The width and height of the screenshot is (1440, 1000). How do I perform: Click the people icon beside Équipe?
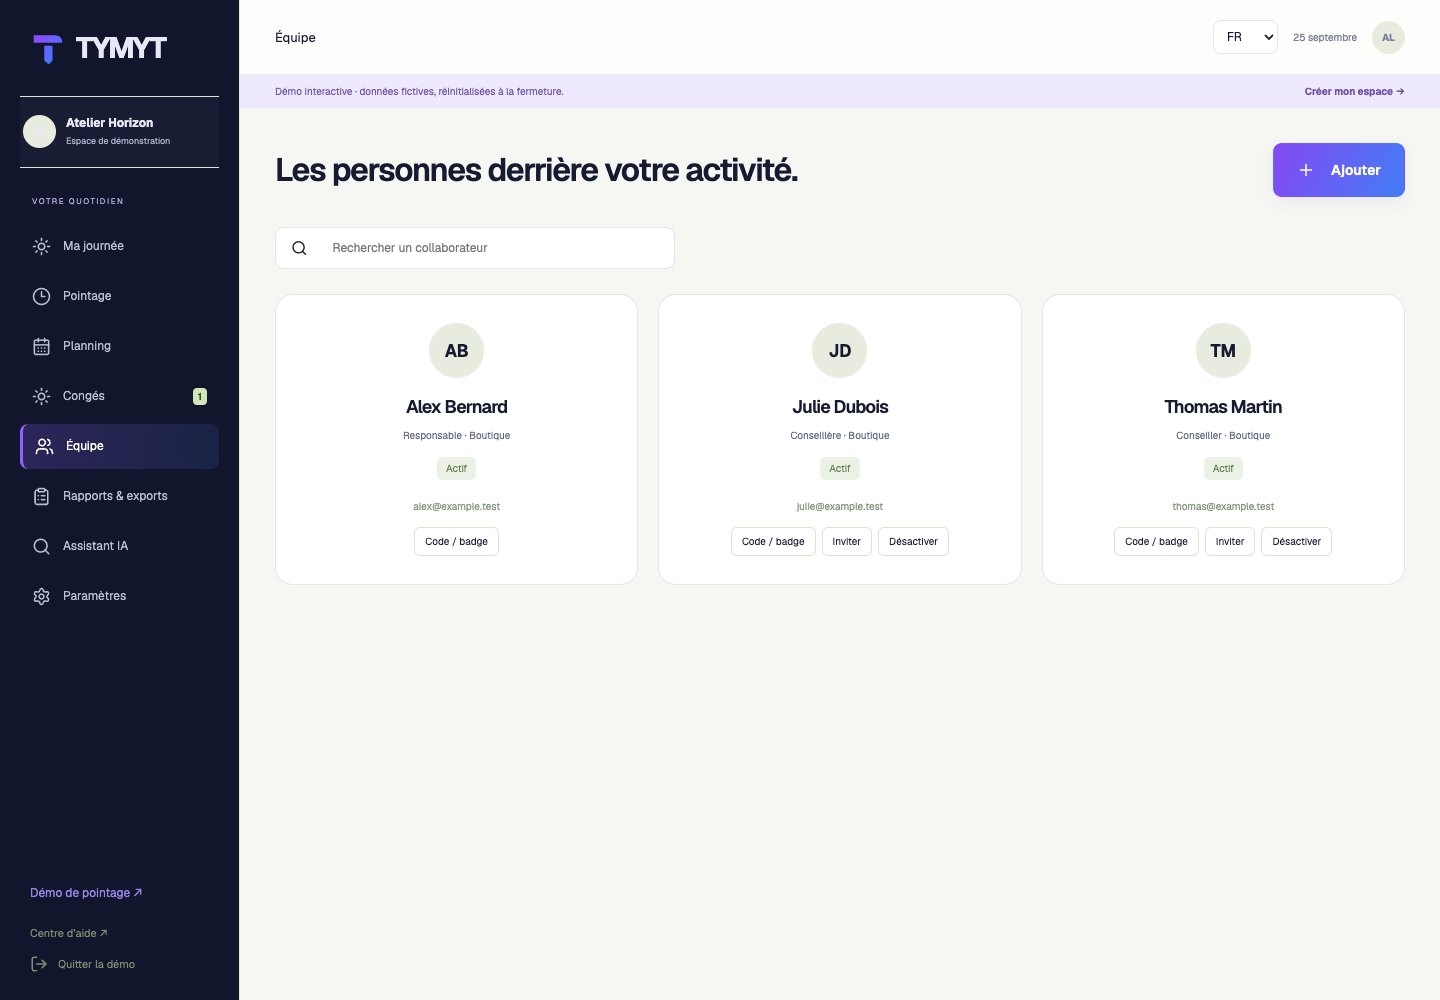(x=44, y=446)
